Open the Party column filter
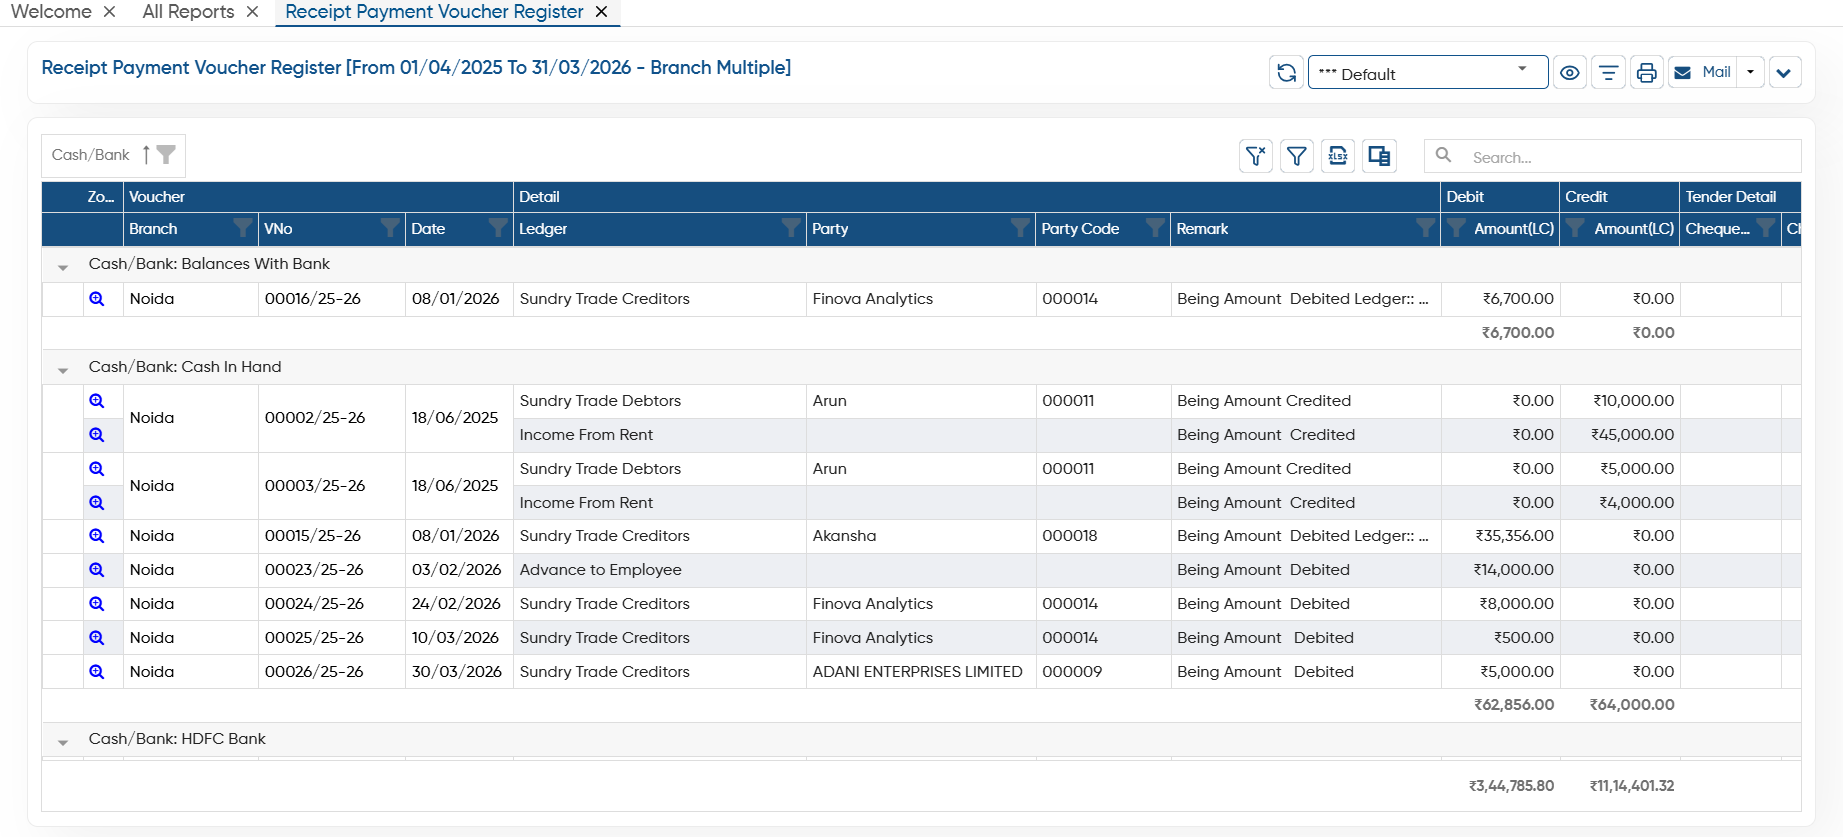This screenshot has width=1843, height=837. pos(1020,229)
